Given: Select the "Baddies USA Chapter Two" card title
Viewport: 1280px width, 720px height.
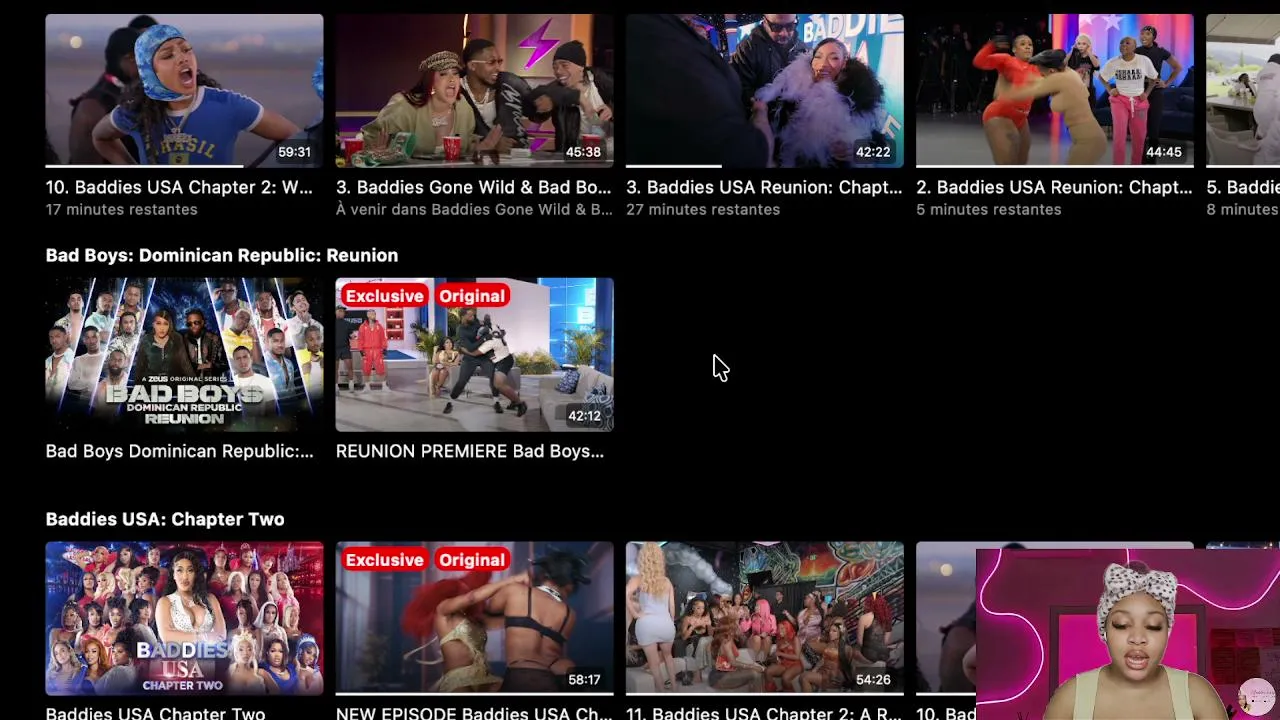Looking at the screenshot, I should (x=155, y=713).
